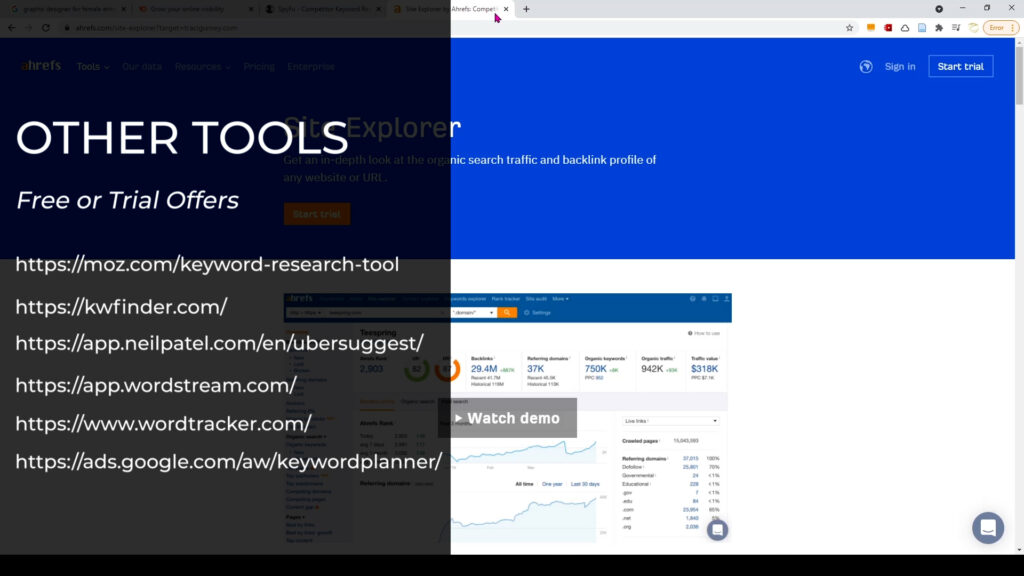Click the browser back arrow

point(11,27)
